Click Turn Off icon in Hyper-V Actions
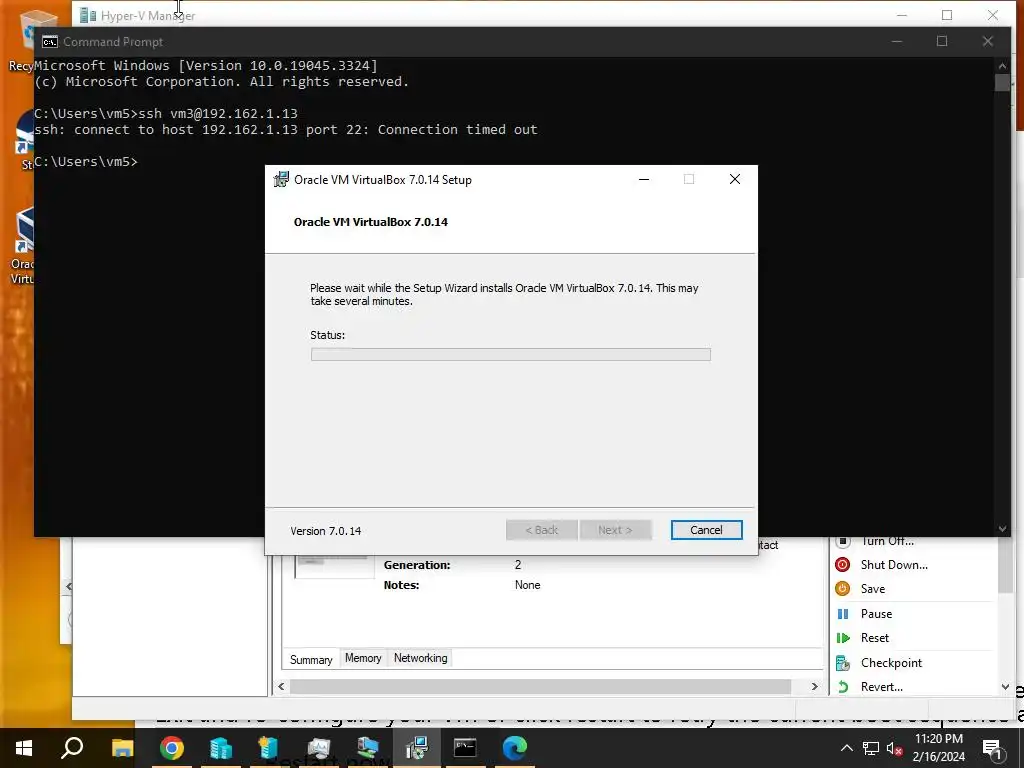1024x768 pixels. tap(842, 541)
